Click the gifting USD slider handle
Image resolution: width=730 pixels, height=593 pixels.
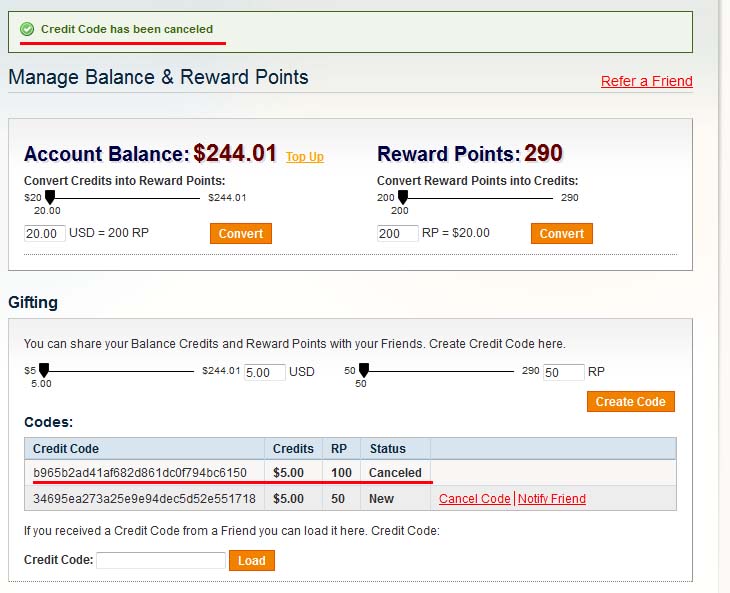click(42, 370)
